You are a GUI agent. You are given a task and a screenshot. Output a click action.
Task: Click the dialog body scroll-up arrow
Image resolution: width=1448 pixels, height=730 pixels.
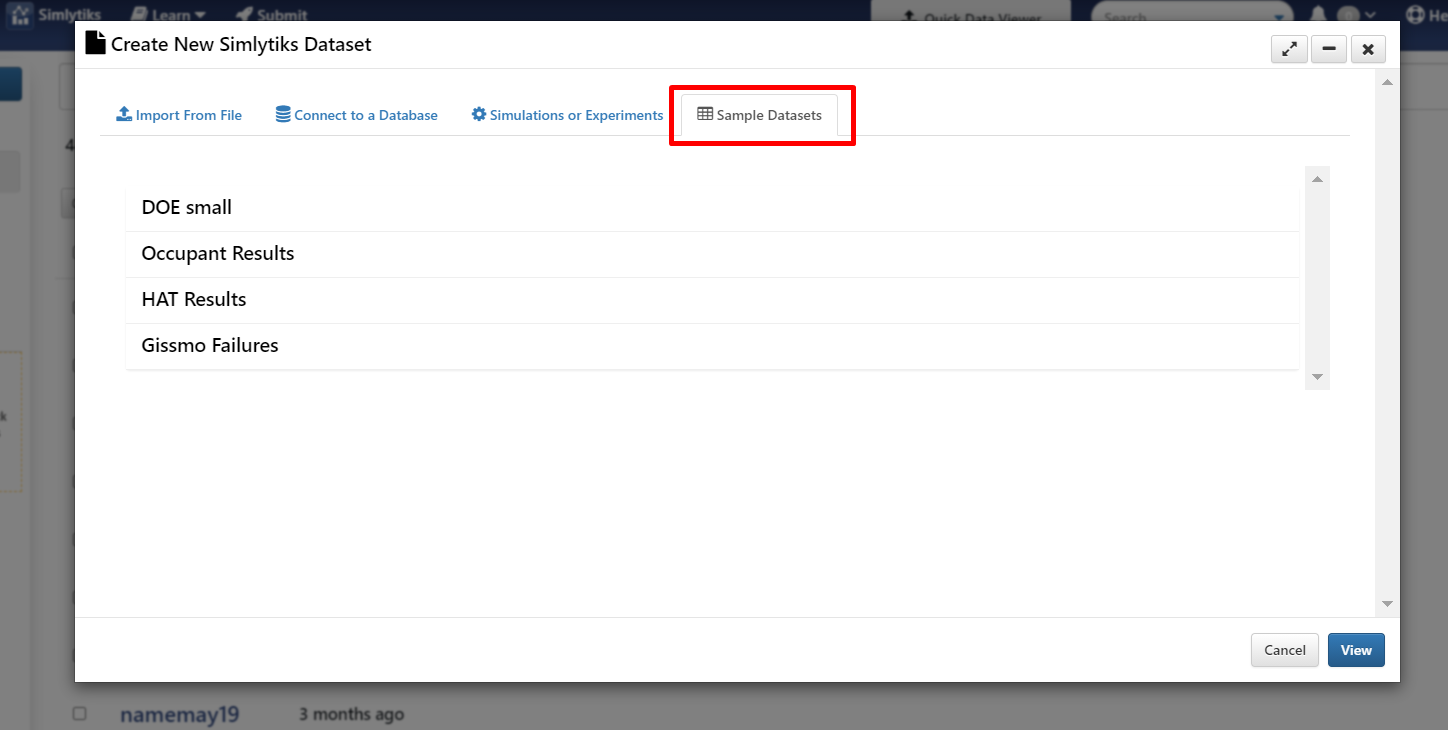click(1387, 82)
